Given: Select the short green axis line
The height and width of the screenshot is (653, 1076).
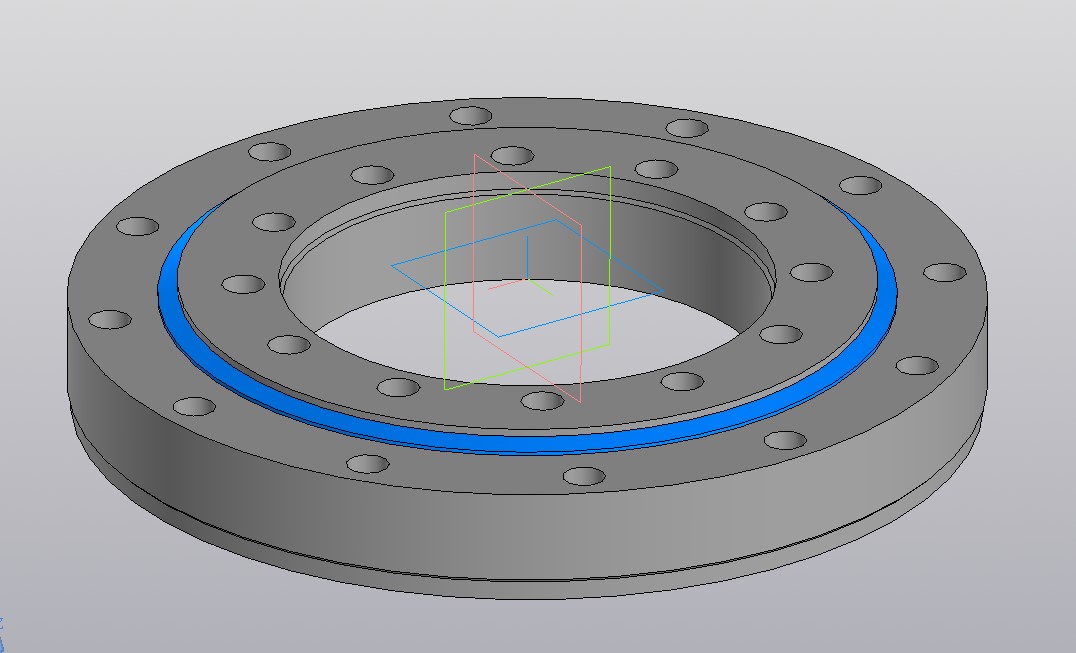Looking at the screenshot, I should point(541,287).
